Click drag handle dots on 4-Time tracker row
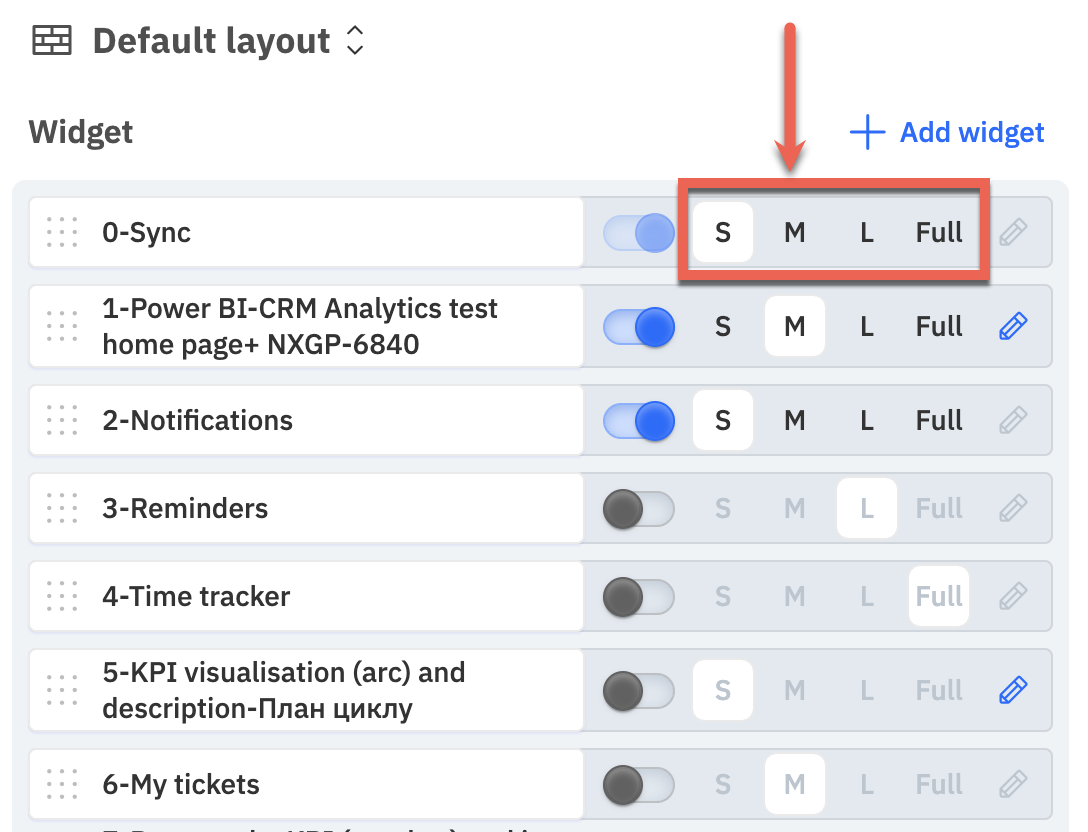Viewport: 1088px width, 832px height. (62, 596)
